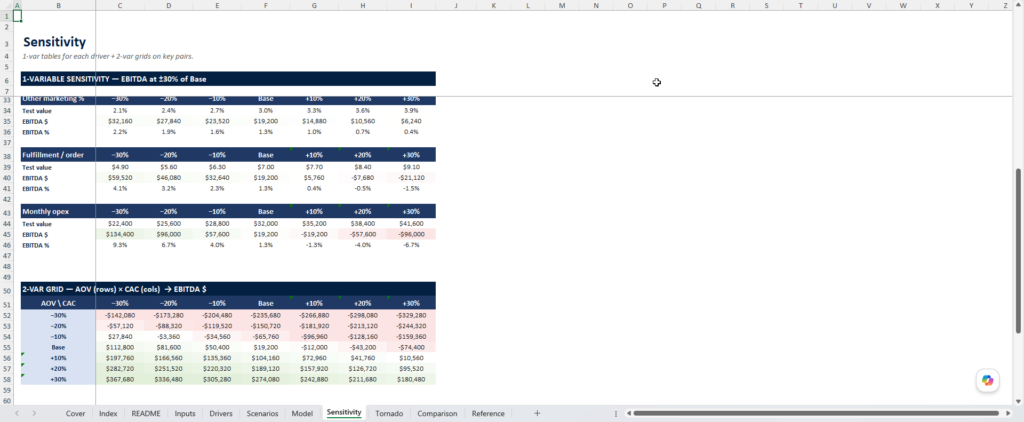The width and height of the screenshot is (1024, 422).
Task: Select cell with value $6,240
Action: pyautogui.click(x=411, y=122)
